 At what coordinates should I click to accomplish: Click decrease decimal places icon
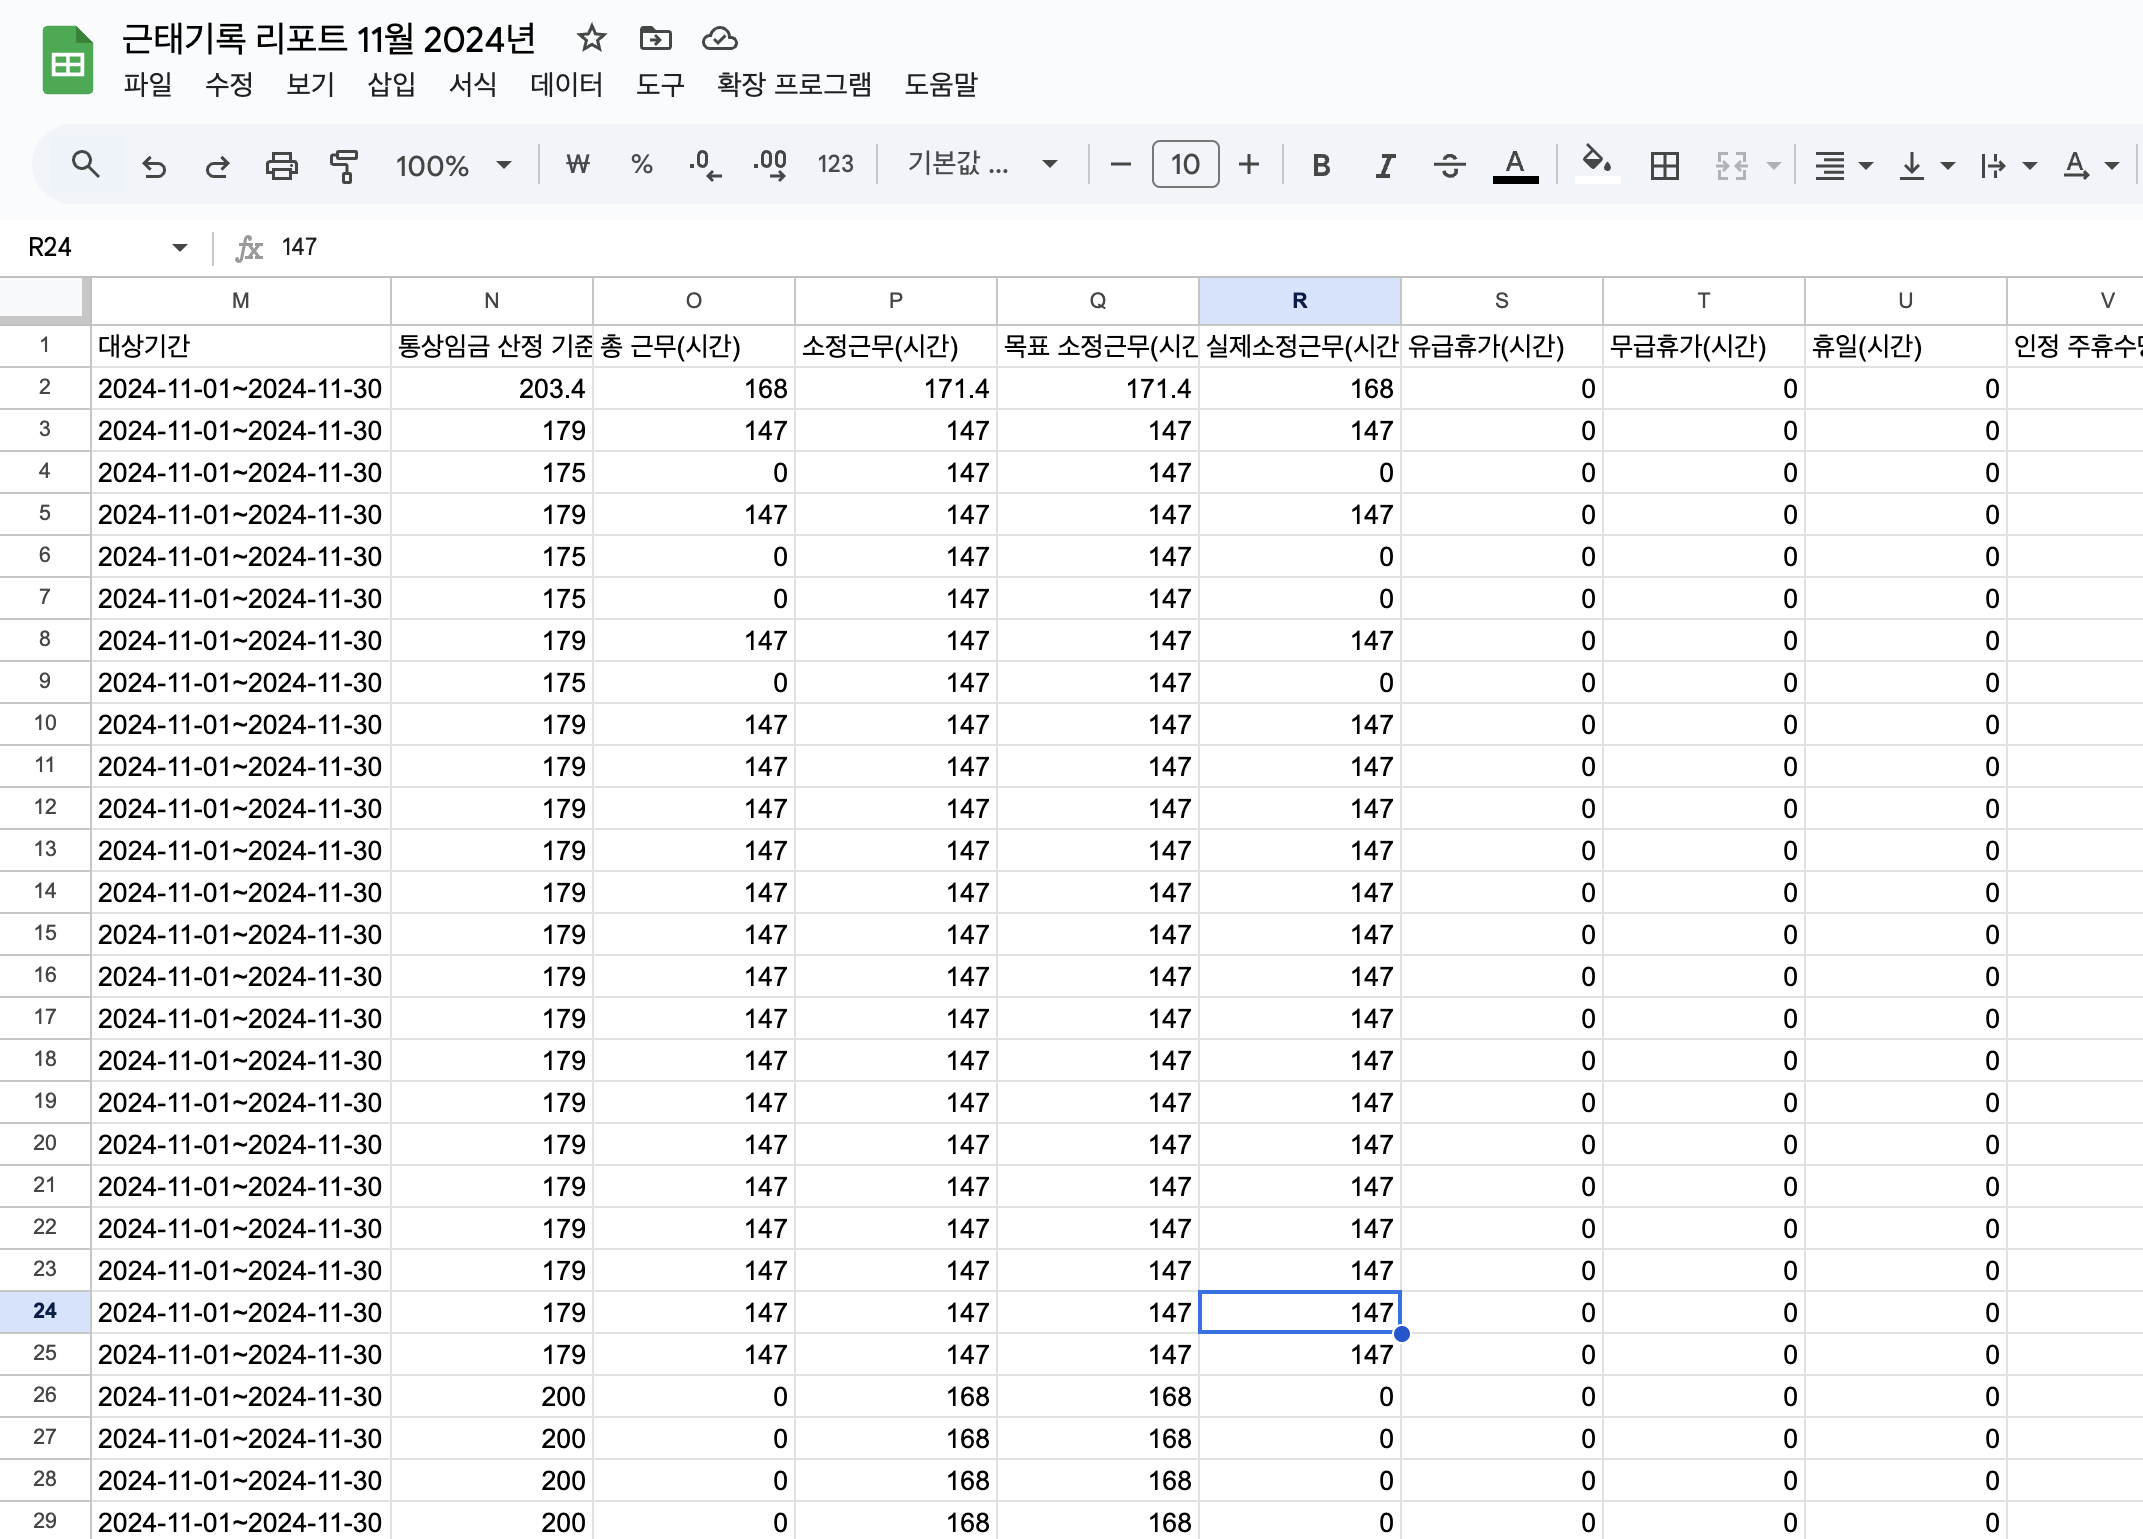pyautogui.click(x=705, y=165)
